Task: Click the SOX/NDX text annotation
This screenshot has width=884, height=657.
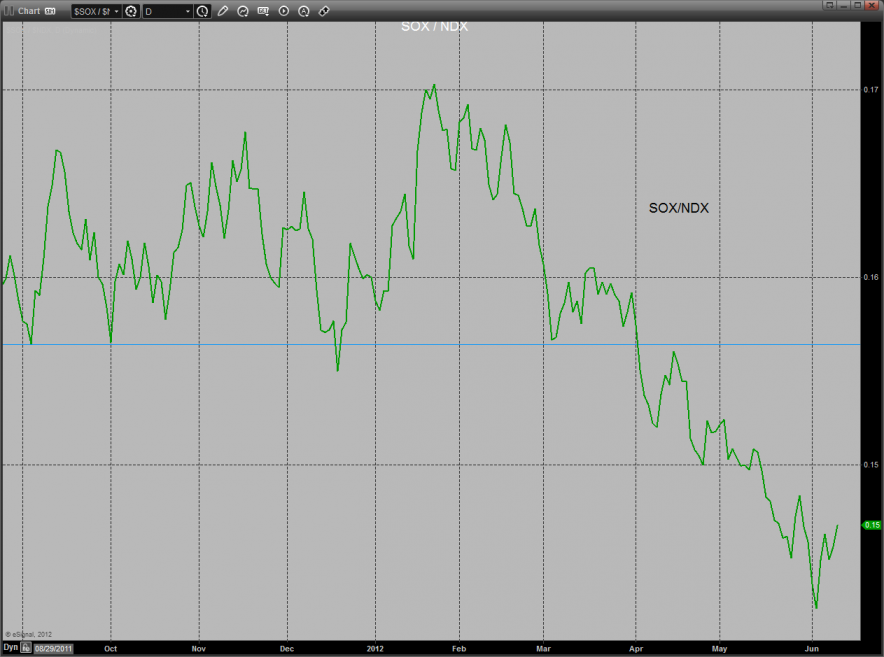Action: 678,208
